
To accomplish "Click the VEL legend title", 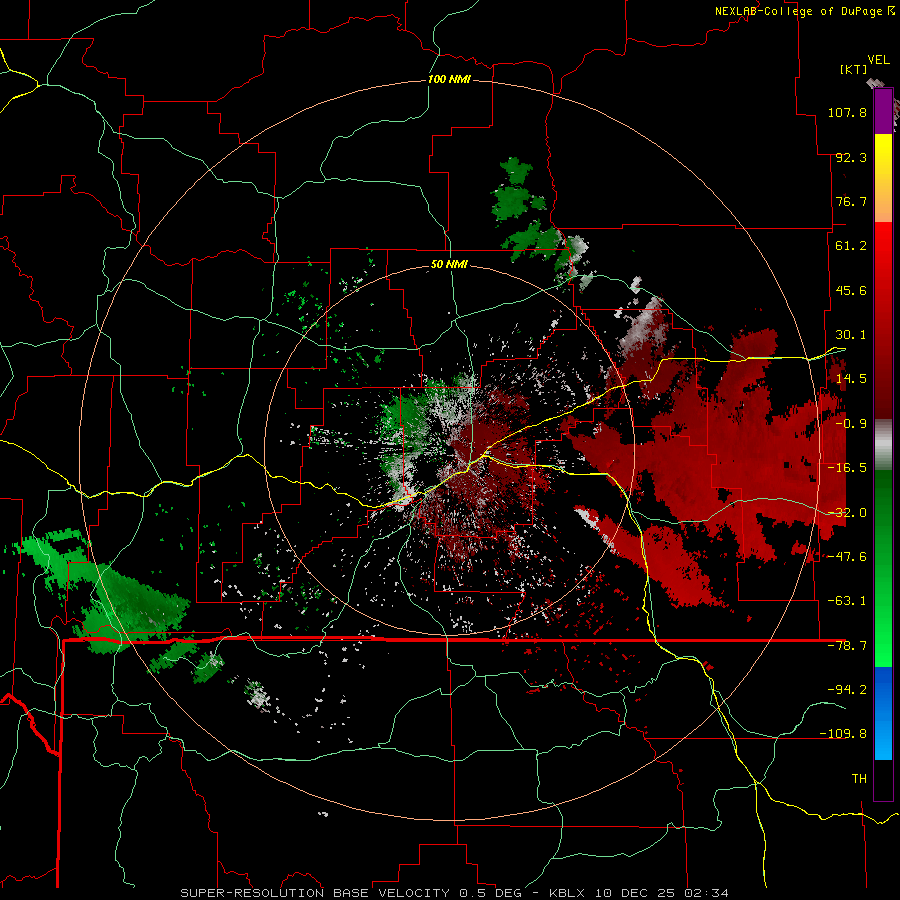I will point(878,60).
